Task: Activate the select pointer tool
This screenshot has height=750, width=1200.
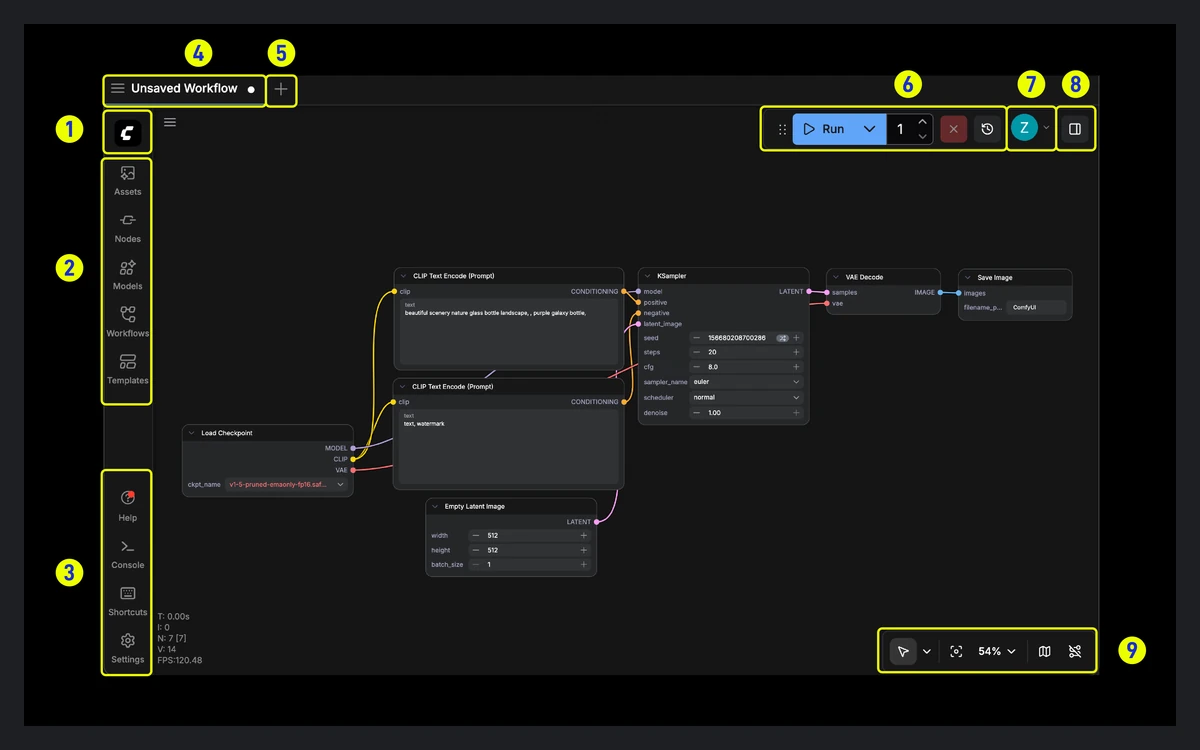Action: pos(903,651)
